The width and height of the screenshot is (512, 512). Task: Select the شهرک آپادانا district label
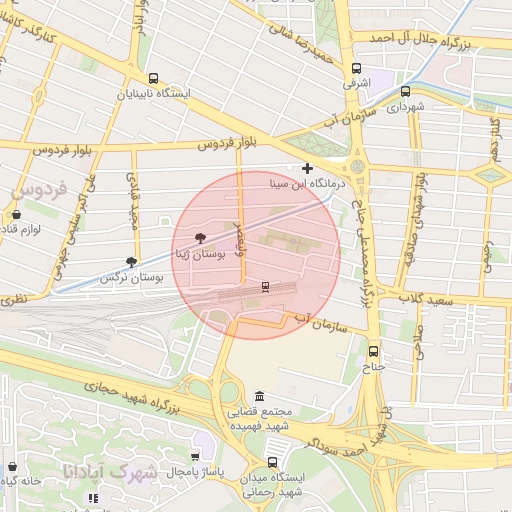click(110, 472)
